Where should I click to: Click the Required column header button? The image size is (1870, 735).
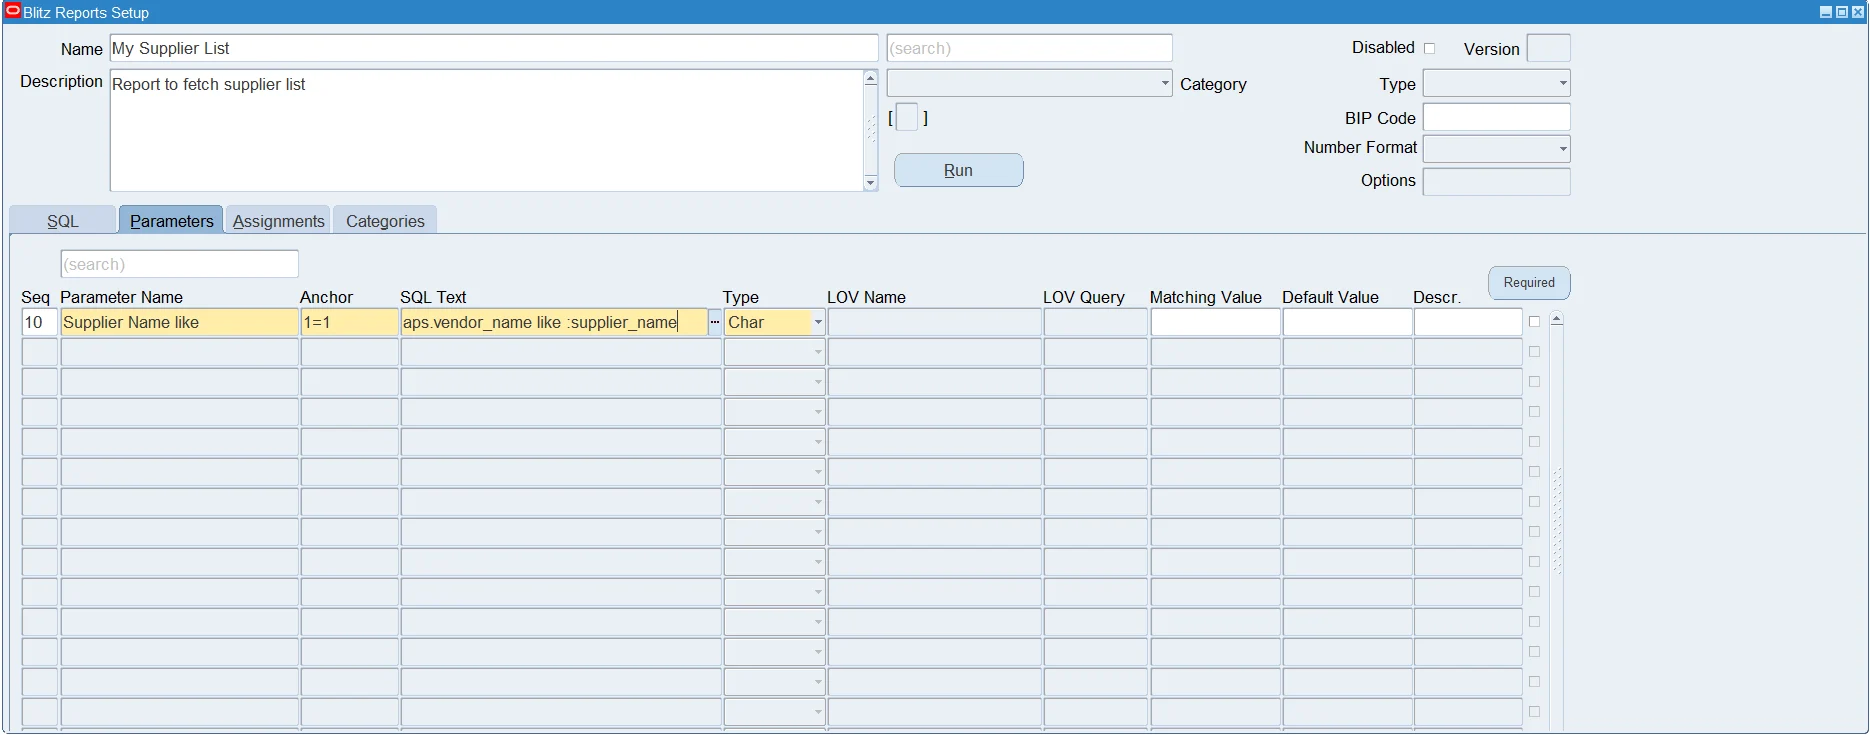coord(1529,282)
